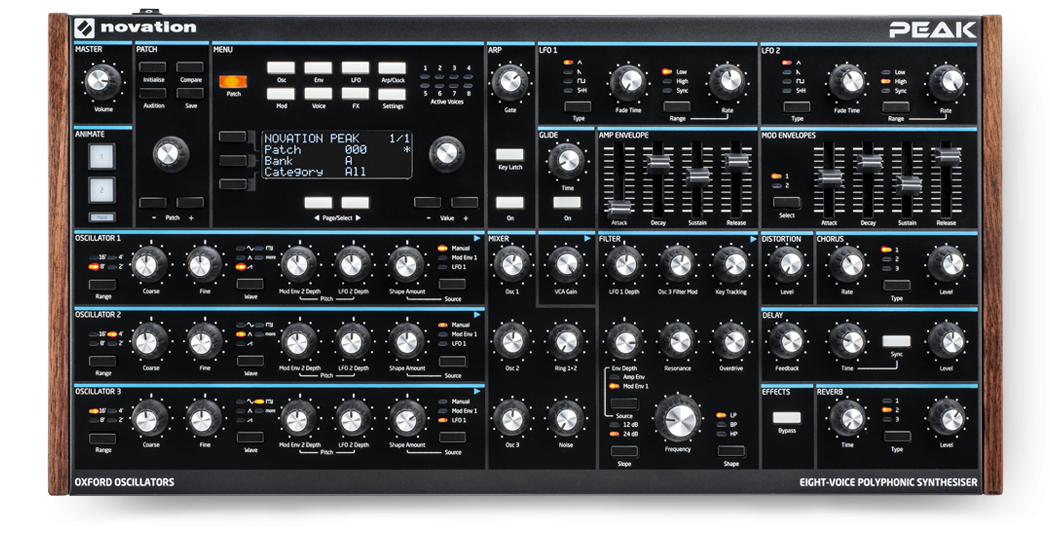1050x557 pixels.
Task: Click the mixer Noise knob
Action: tap(566, 418)
